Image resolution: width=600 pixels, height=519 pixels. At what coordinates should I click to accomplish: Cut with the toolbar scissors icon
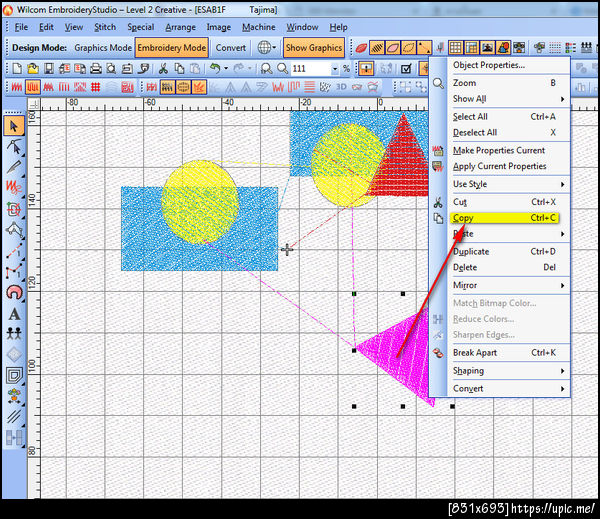(163, 69)
